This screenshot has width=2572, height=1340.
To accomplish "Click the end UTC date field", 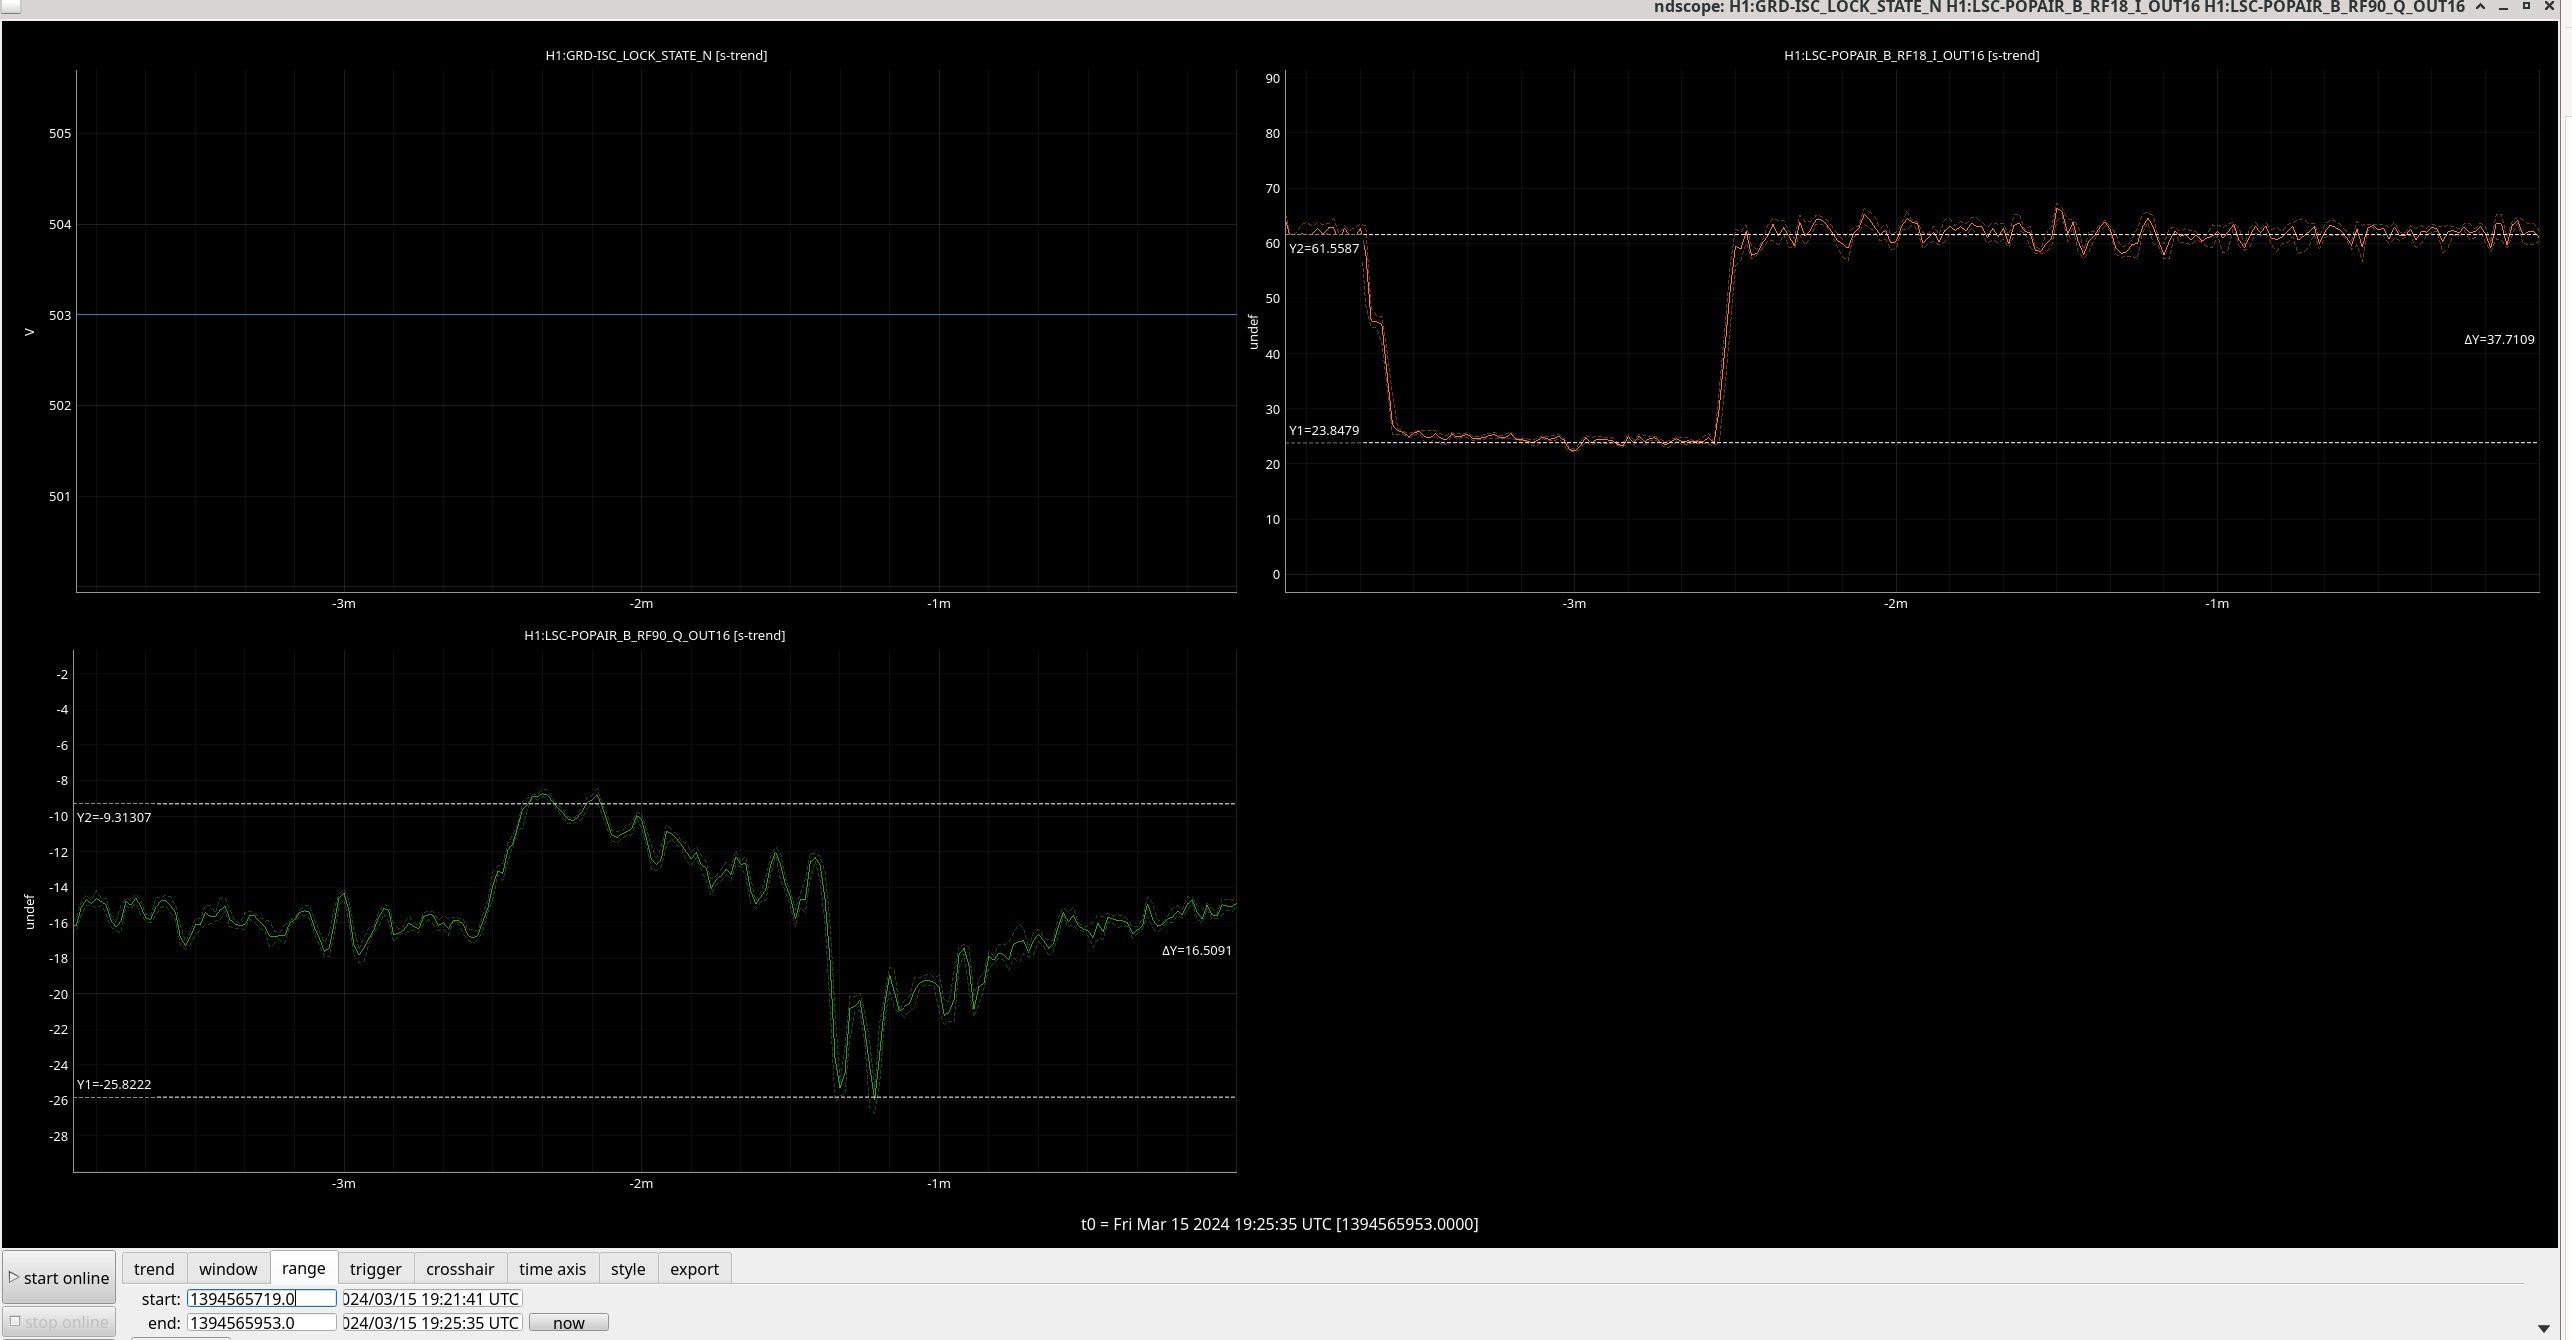I will tap(431, 1322).
